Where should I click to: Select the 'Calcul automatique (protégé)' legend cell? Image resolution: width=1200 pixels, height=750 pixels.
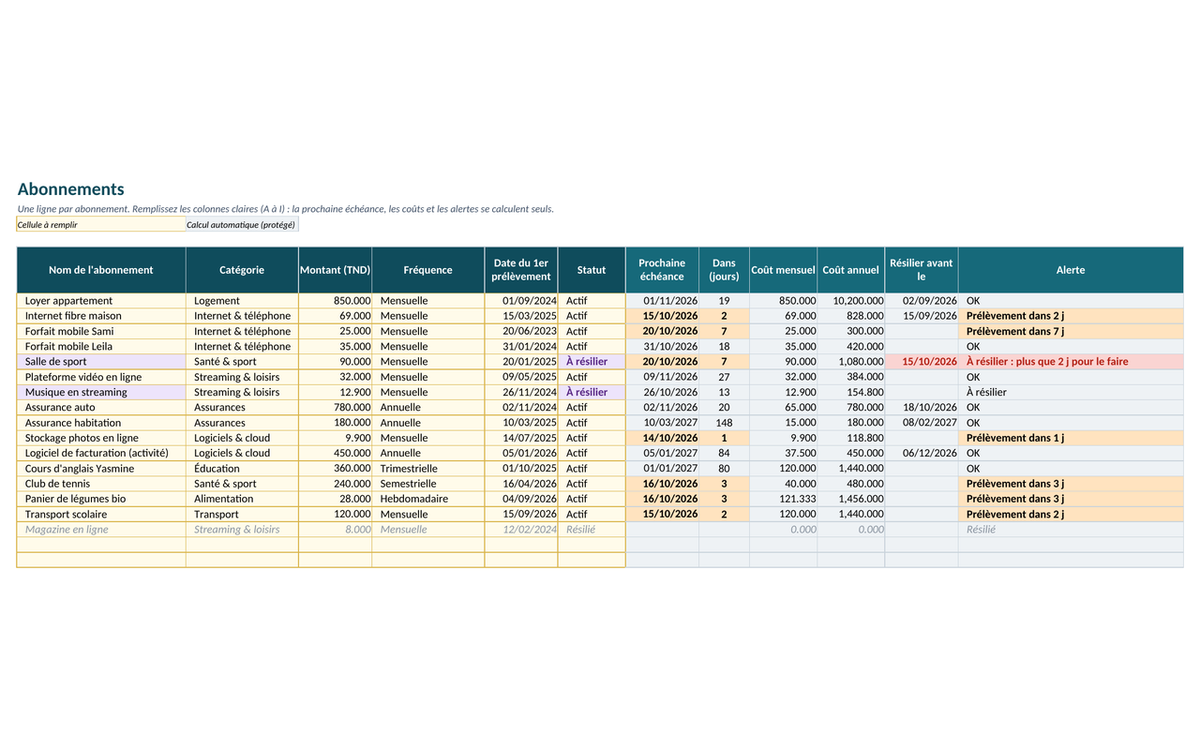point(242,225)
